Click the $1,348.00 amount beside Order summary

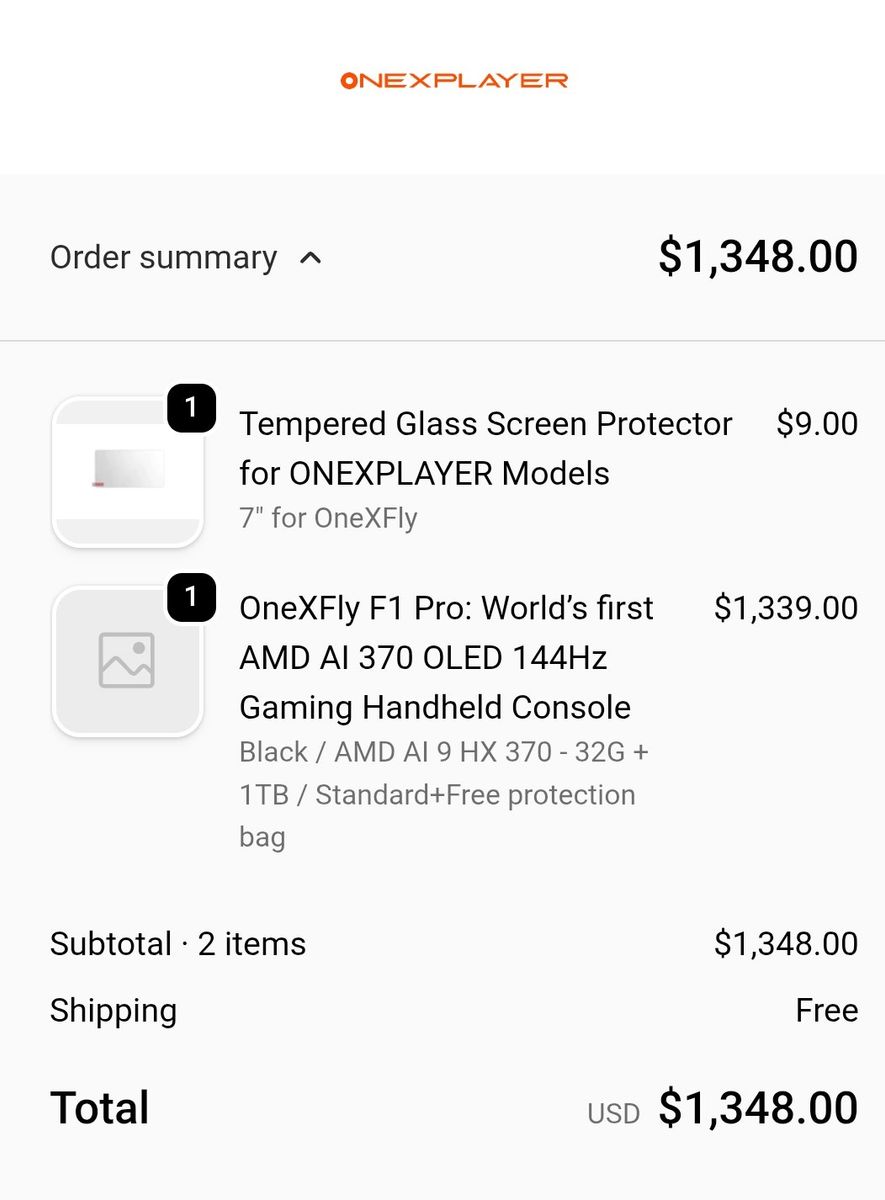757,257
